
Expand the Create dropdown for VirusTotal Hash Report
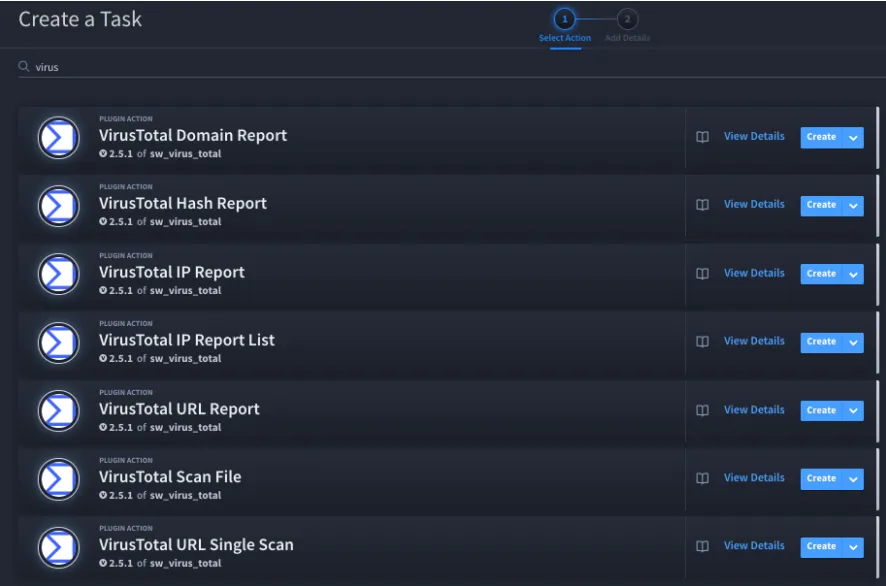(x=853, y=206)
